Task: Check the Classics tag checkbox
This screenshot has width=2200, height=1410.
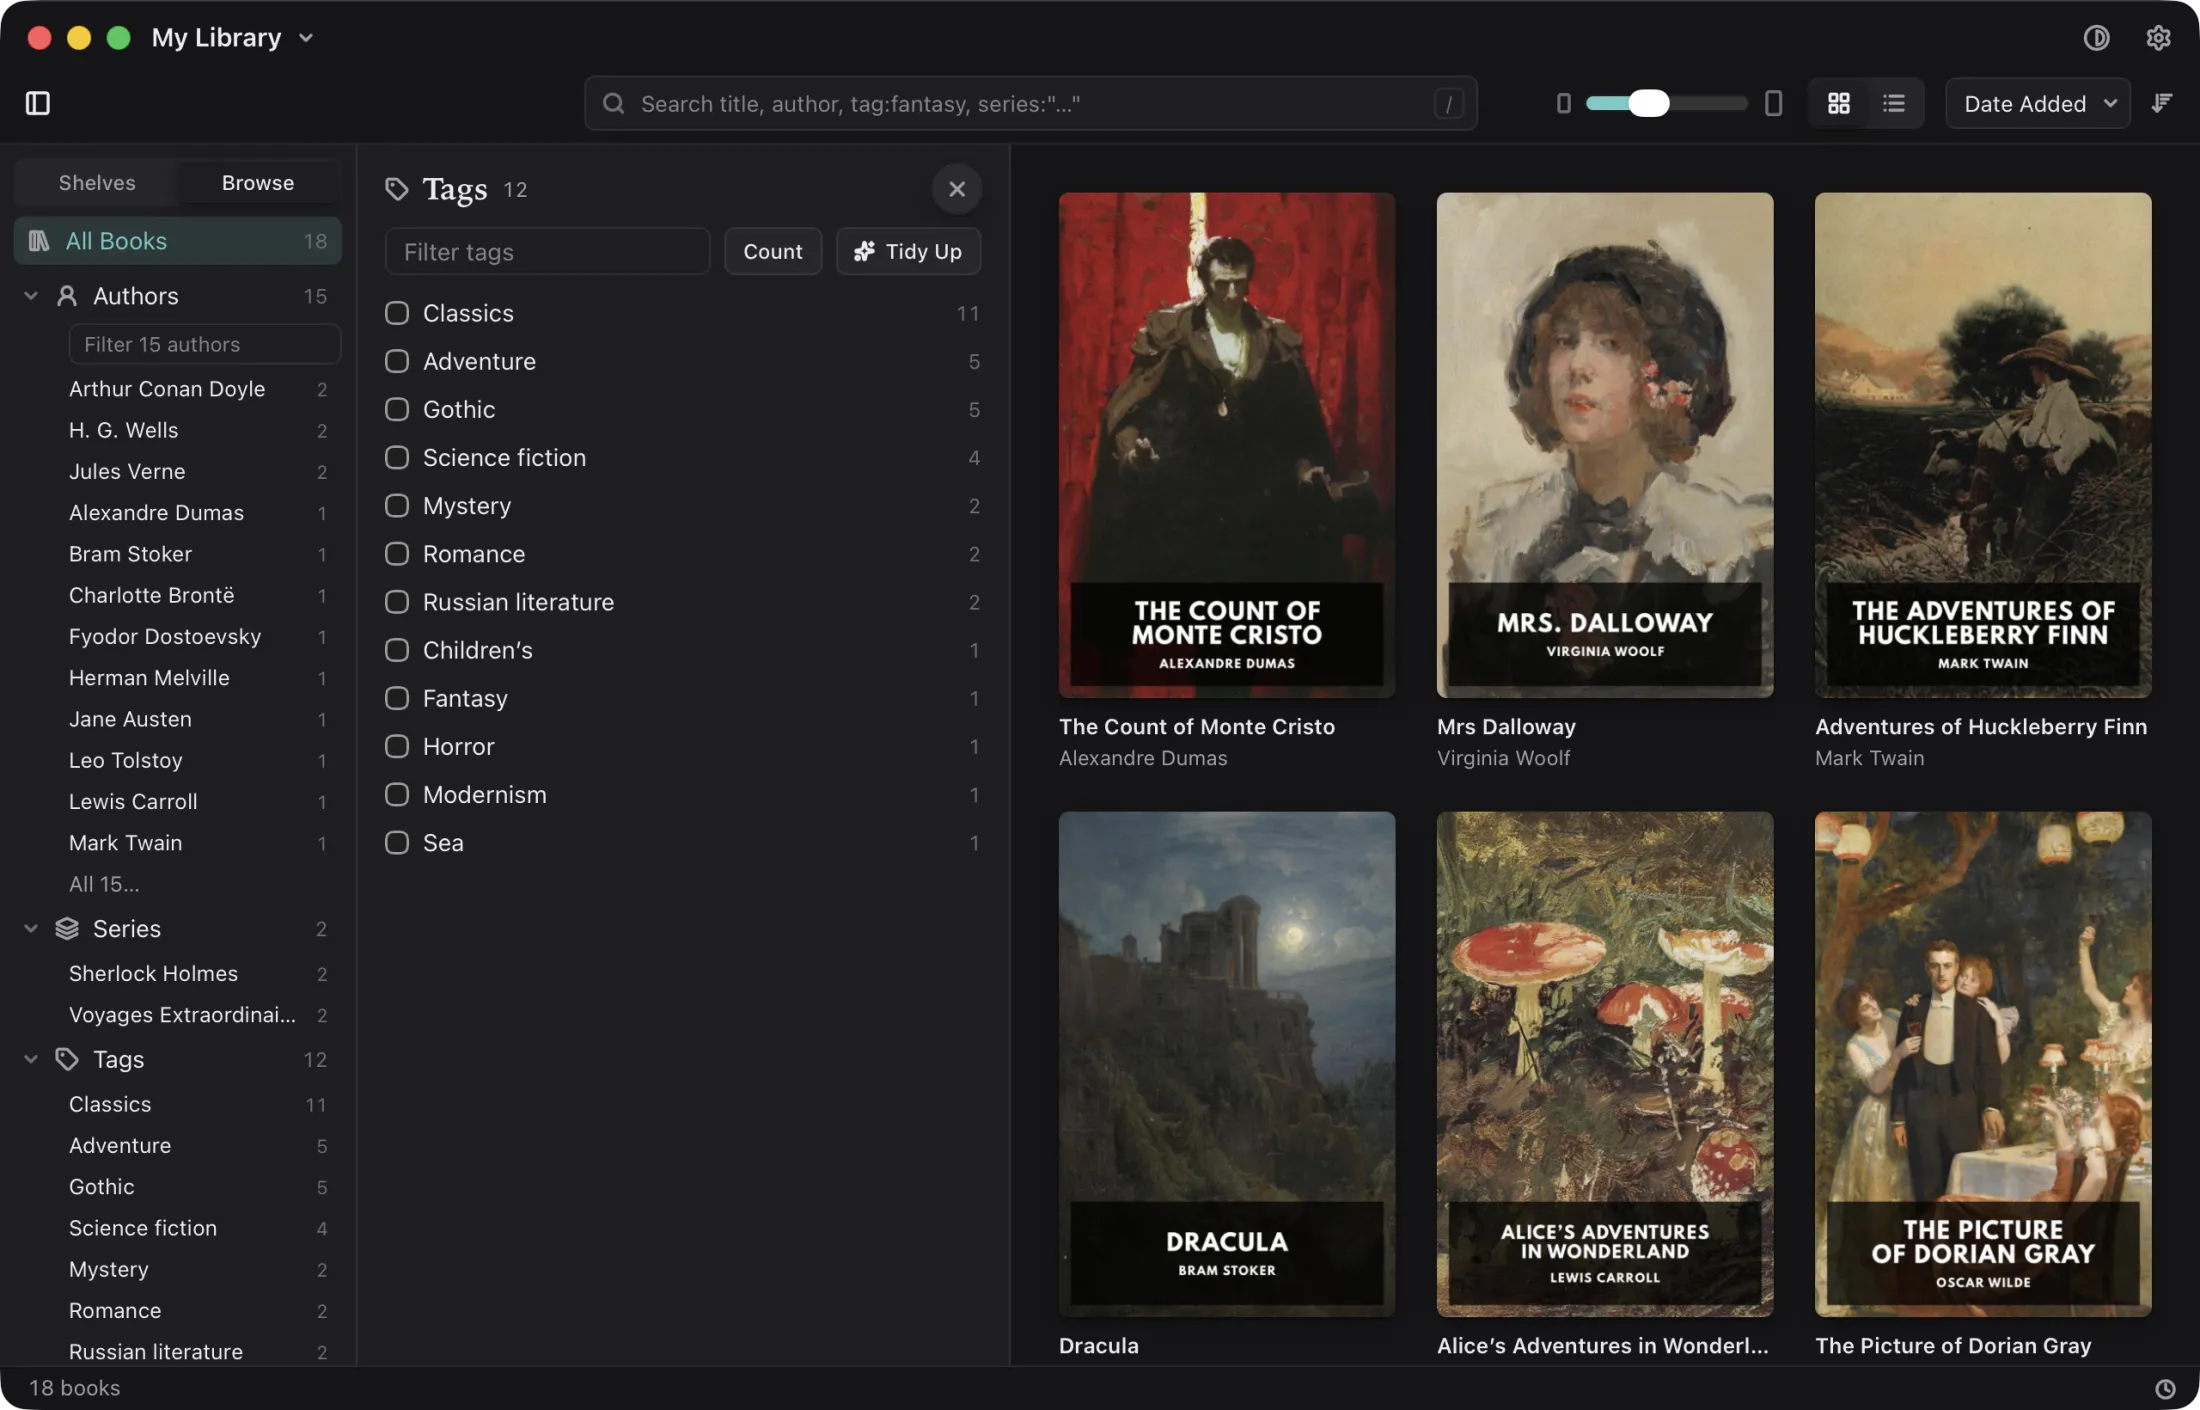Action: pyautogui.click(x=397, y=313)
